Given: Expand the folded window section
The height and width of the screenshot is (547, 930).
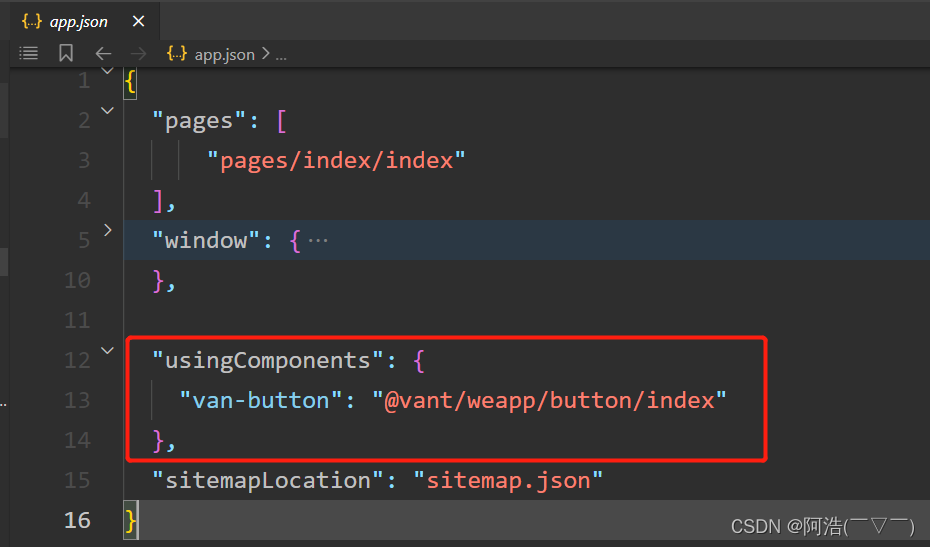Looking at the screenshot, I should pyautogui.click(x=108, y=231).
